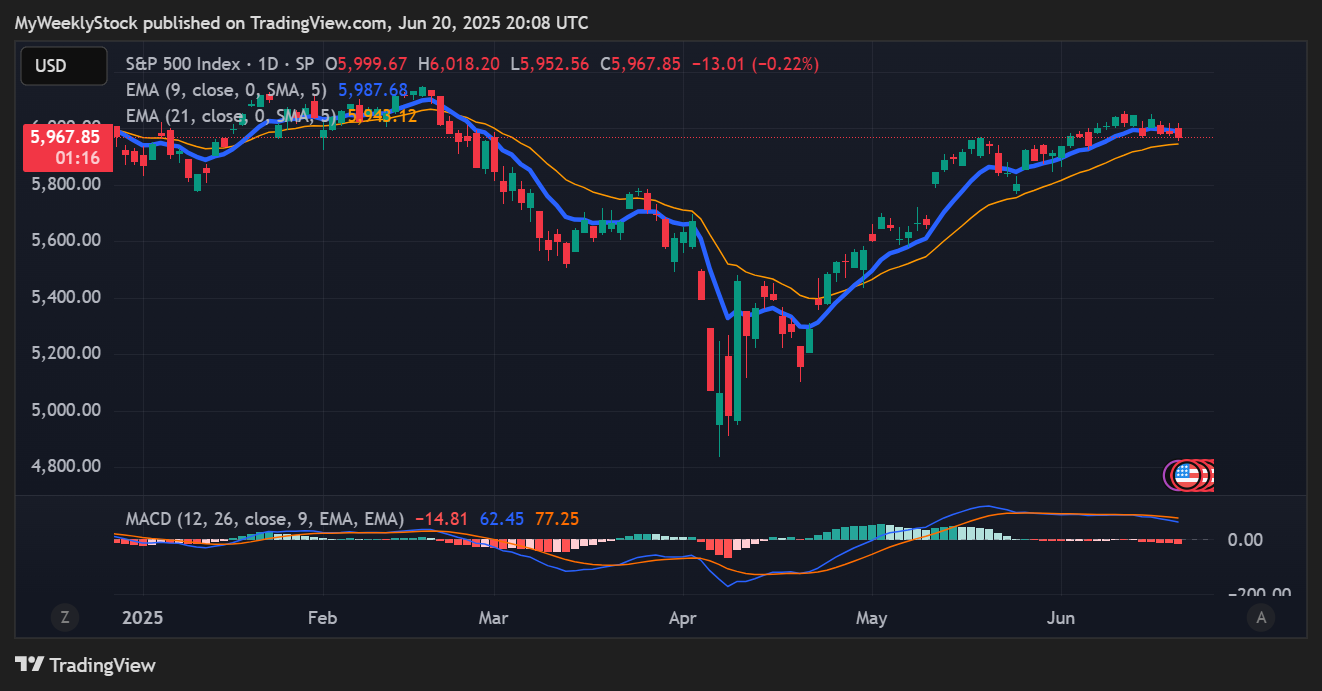Open the US flag events marker
The height and width of the screenshot is (691, 1322).
[x=1186, y=475]
